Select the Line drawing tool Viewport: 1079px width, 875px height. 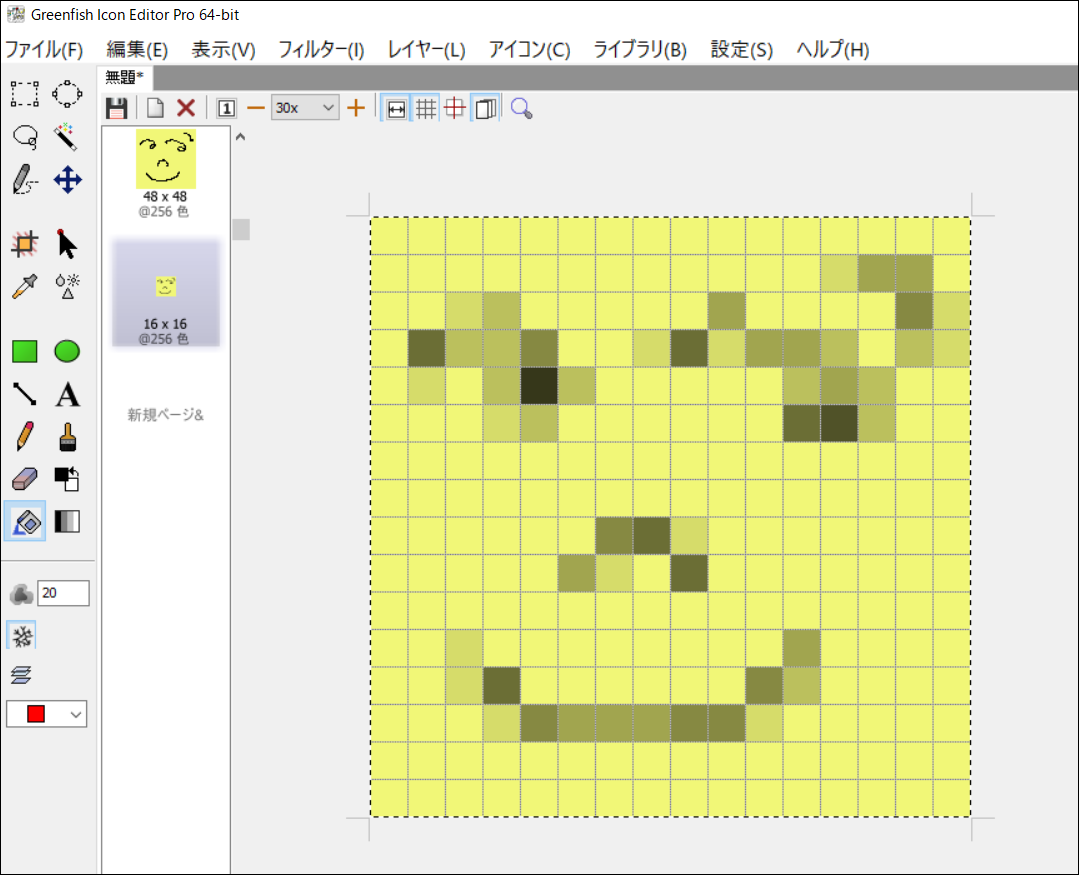coord(24,394)
